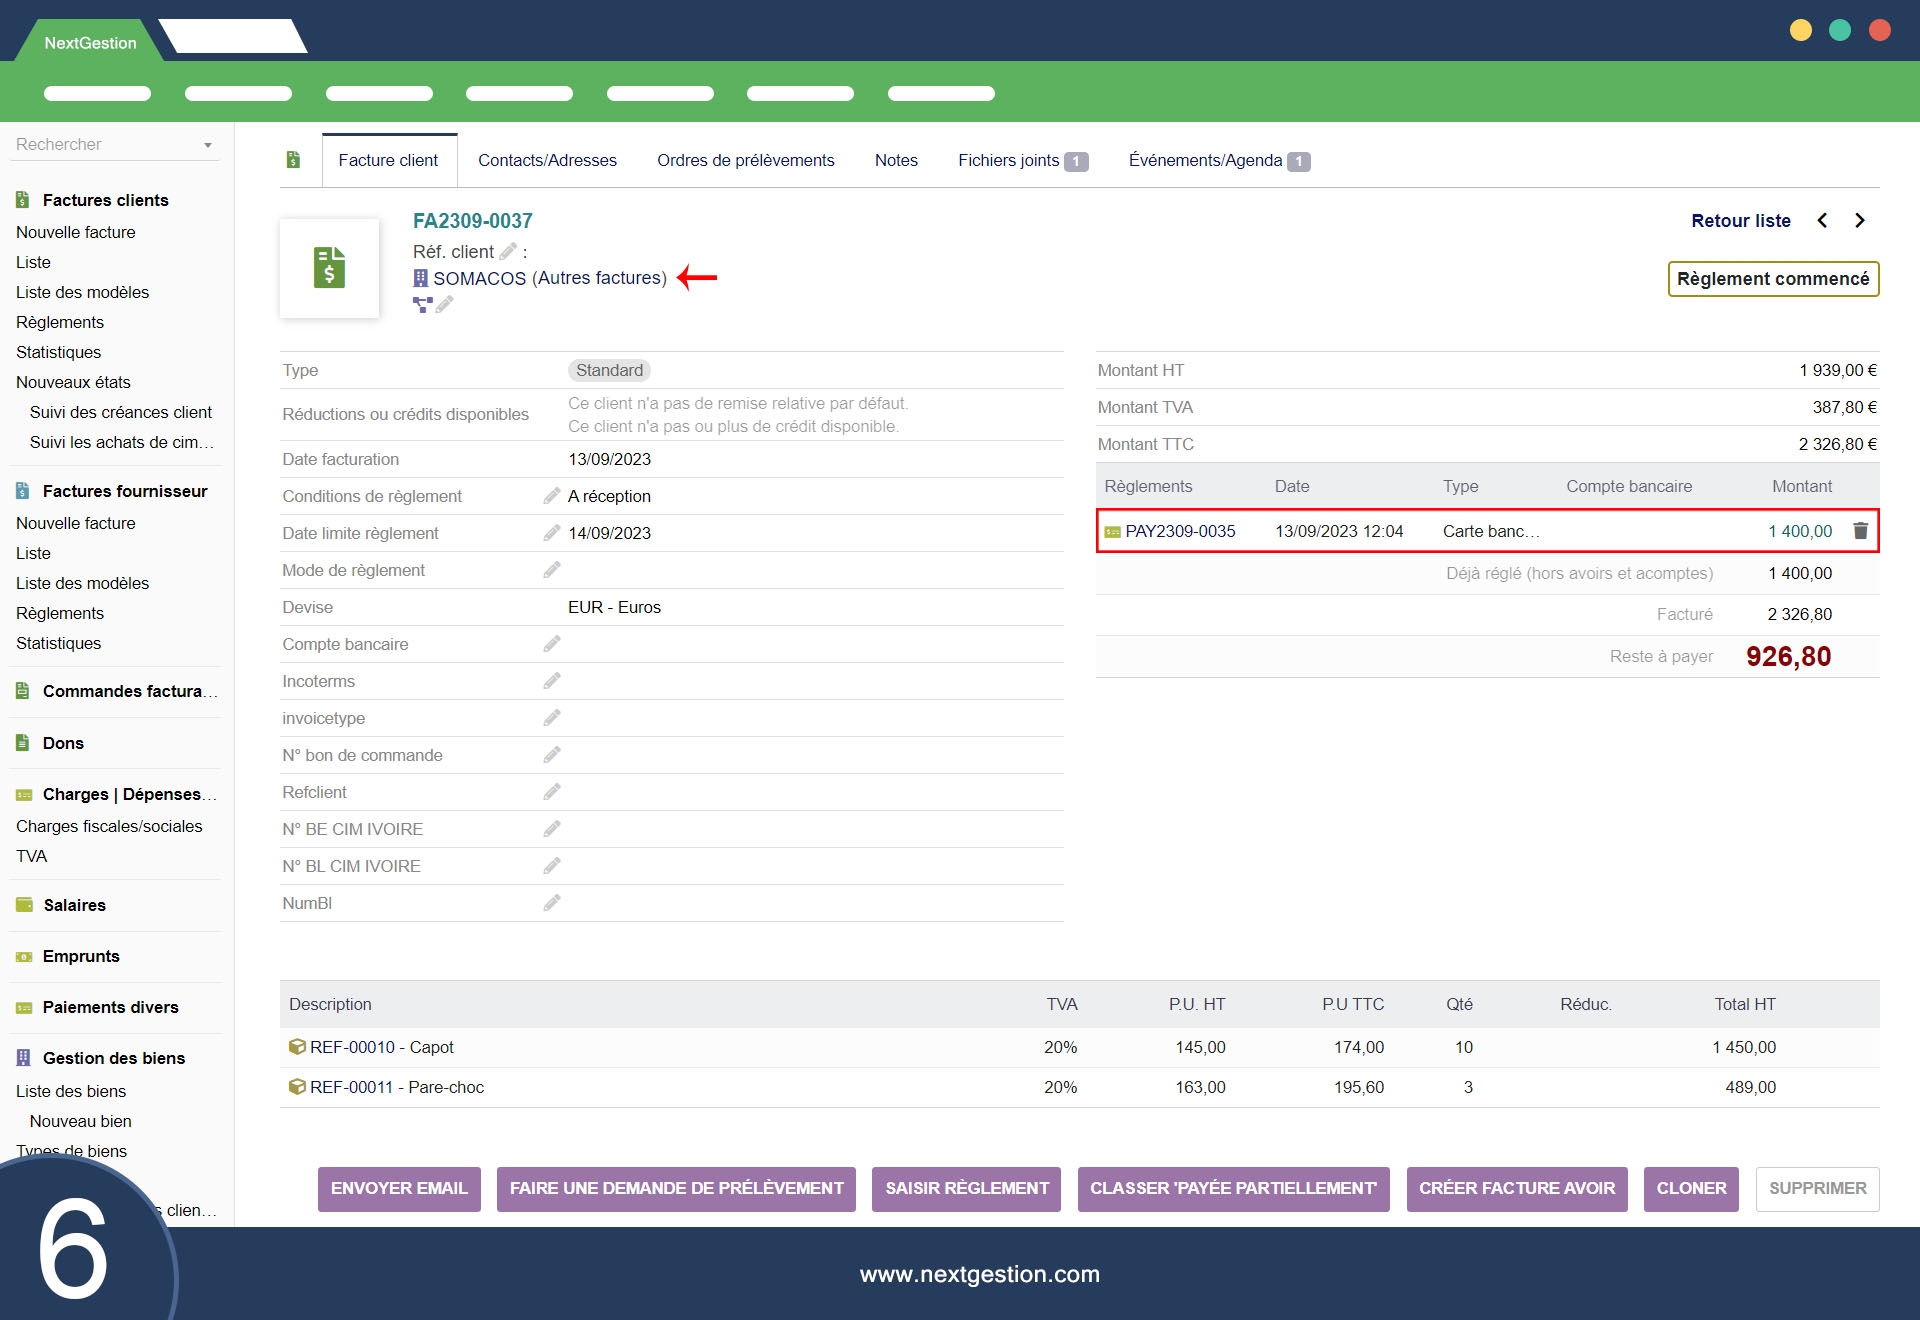Edit Réf. client pencil icon
This screenshot has height=1320, width=1920.
[x=508, y=252]
